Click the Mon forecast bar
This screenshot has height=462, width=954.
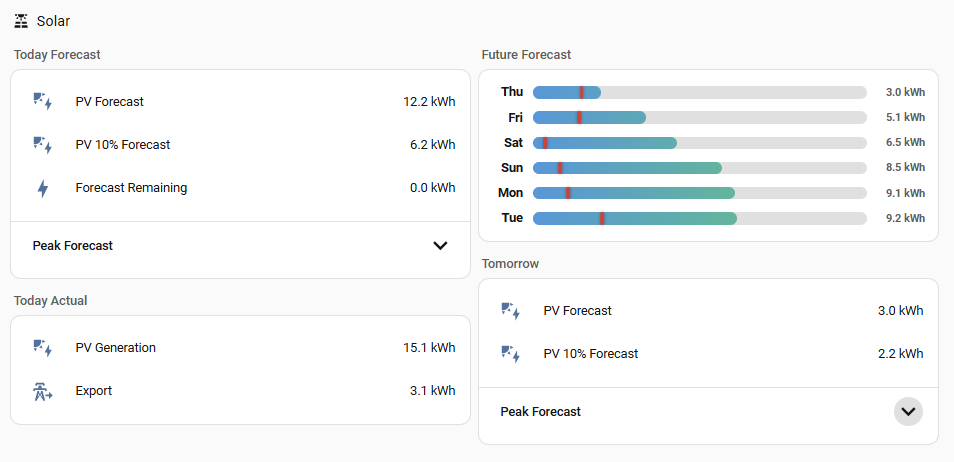[x=700, y=193]
